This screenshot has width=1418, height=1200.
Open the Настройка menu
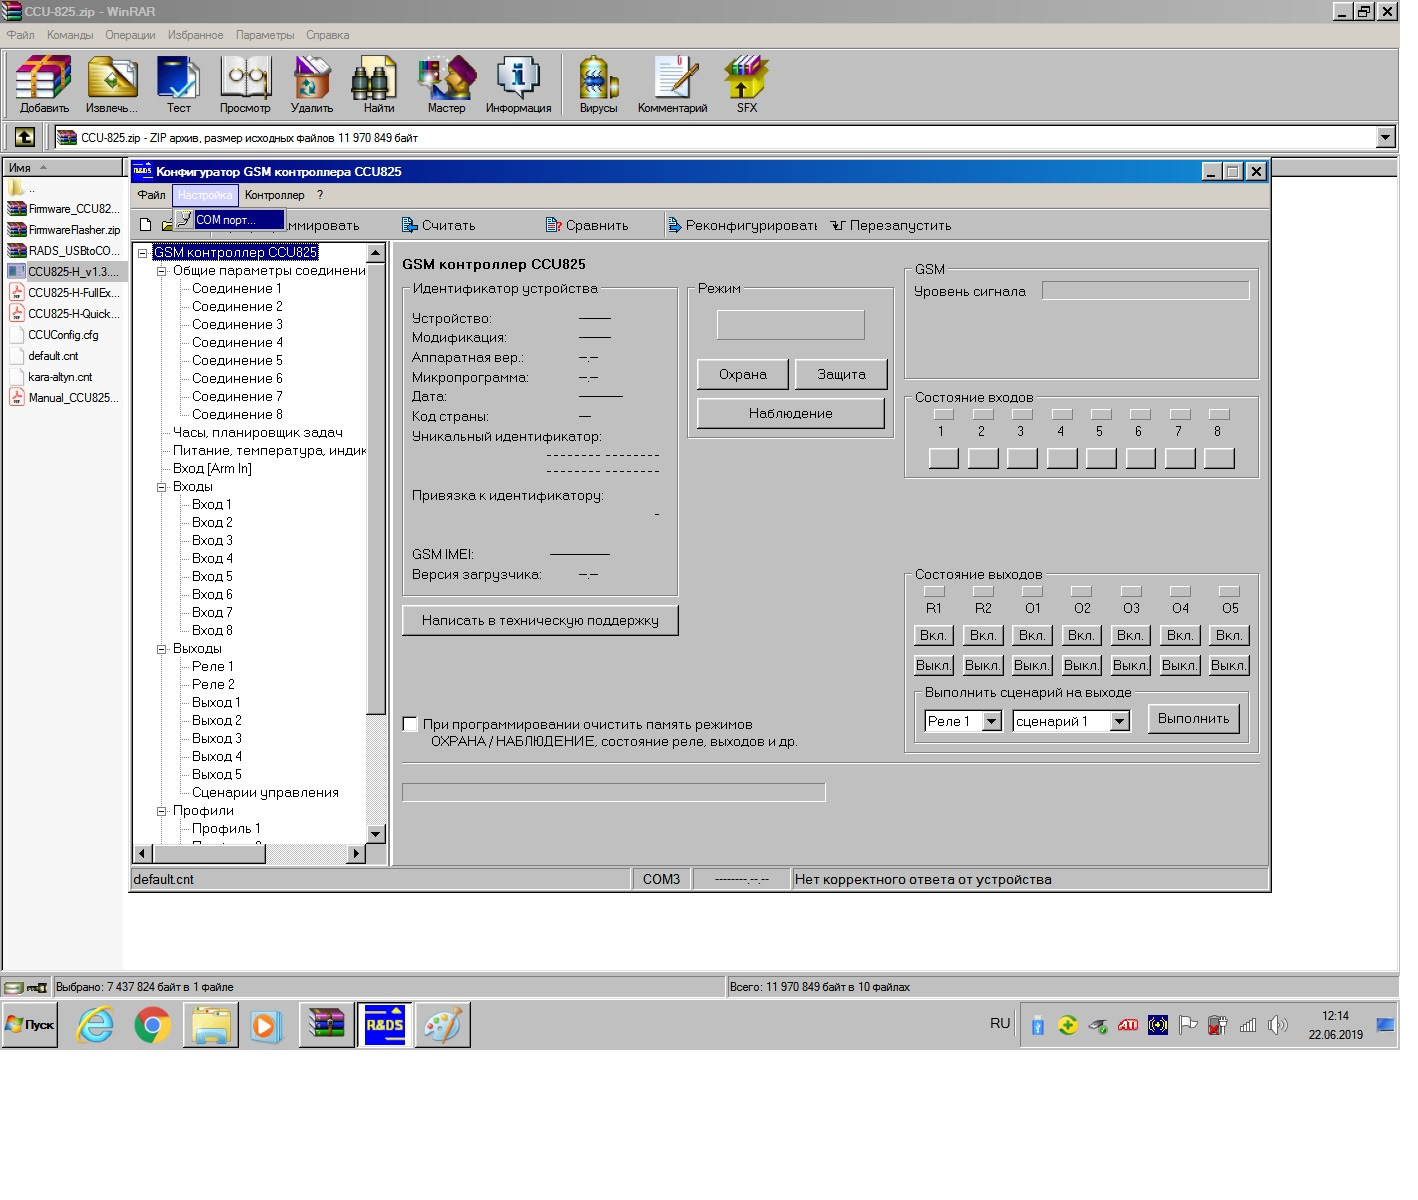pos(205,195)
